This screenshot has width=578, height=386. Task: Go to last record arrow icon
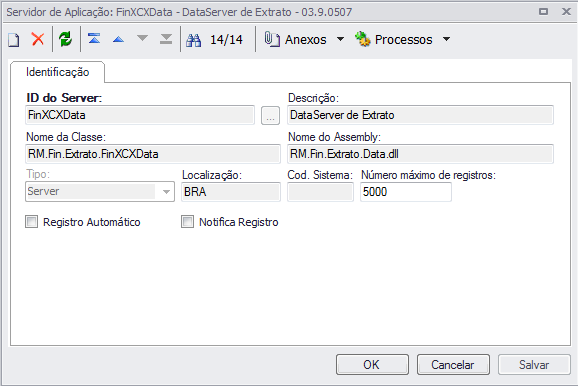166,39
